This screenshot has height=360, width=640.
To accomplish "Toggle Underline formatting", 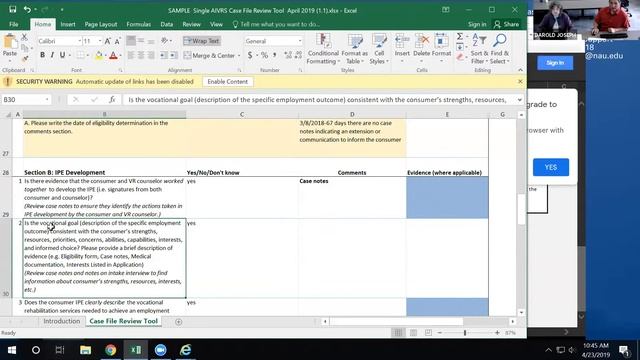I will tap(62, 55).
